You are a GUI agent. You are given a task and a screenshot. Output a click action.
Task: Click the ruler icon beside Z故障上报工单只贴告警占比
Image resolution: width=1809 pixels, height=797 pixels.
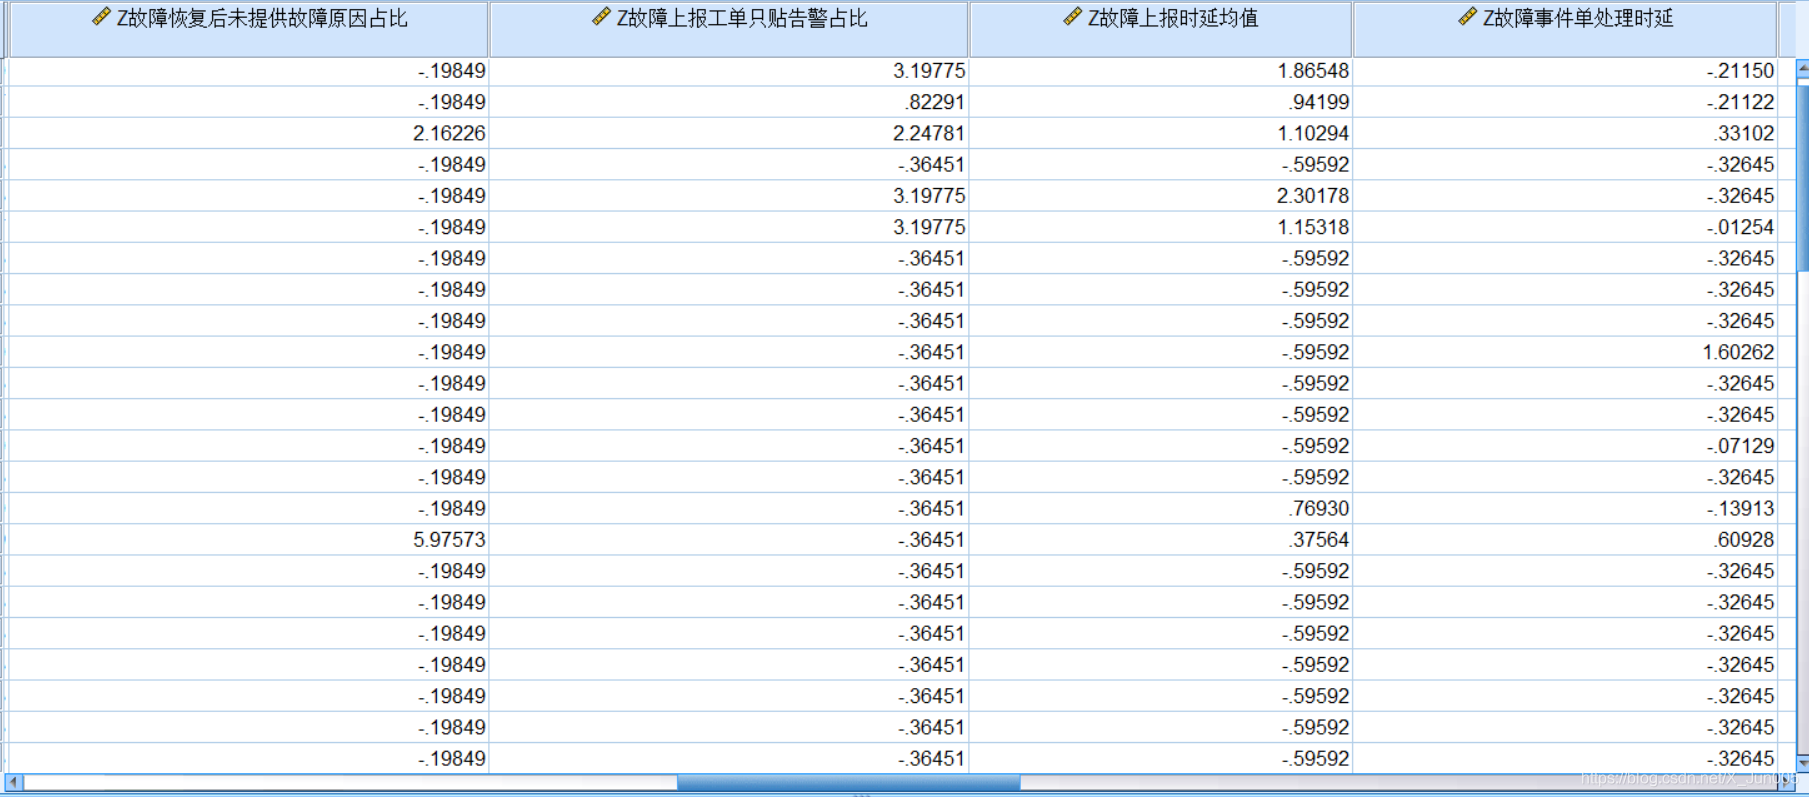click(x=601, y=17)
